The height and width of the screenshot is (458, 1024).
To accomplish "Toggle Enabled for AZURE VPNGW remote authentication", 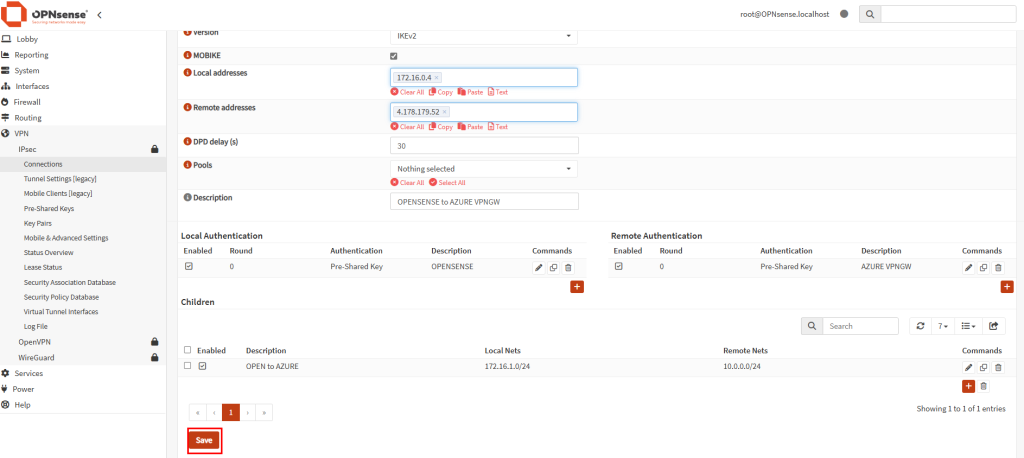I will pyautogui.click(x=618, y=267).
